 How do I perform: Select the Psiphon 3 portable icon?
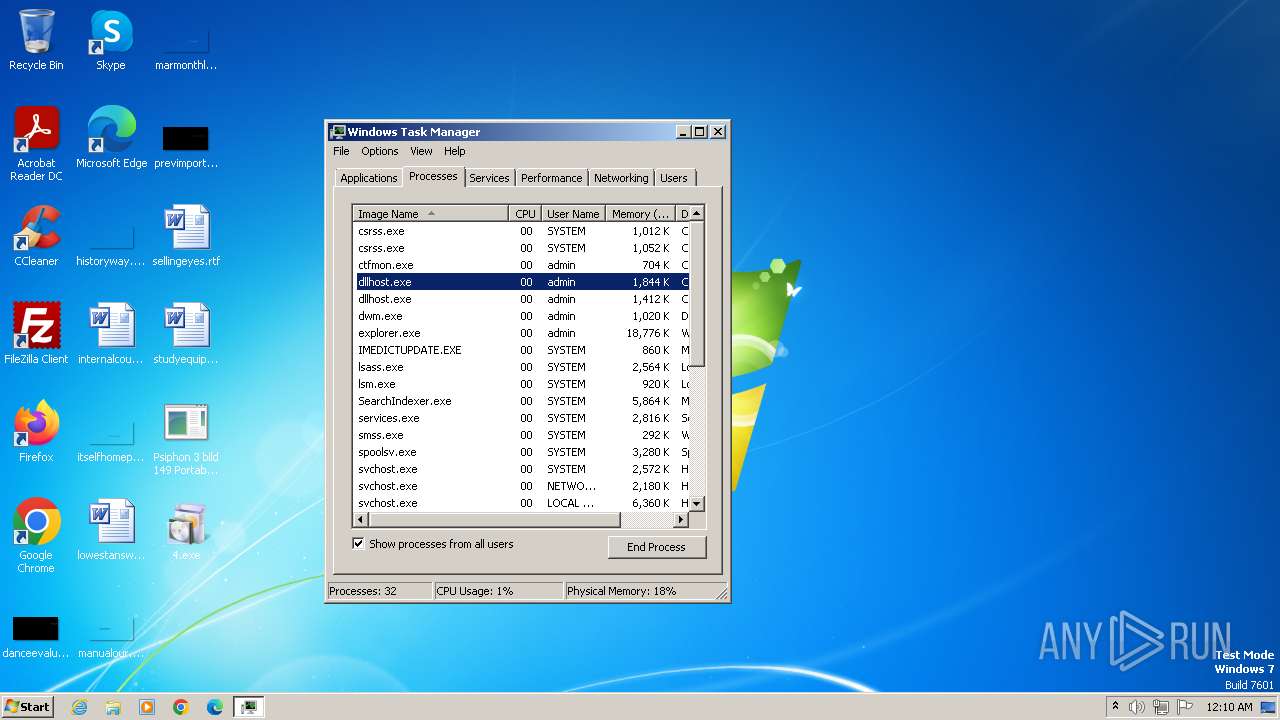click(x=186, y=438)
